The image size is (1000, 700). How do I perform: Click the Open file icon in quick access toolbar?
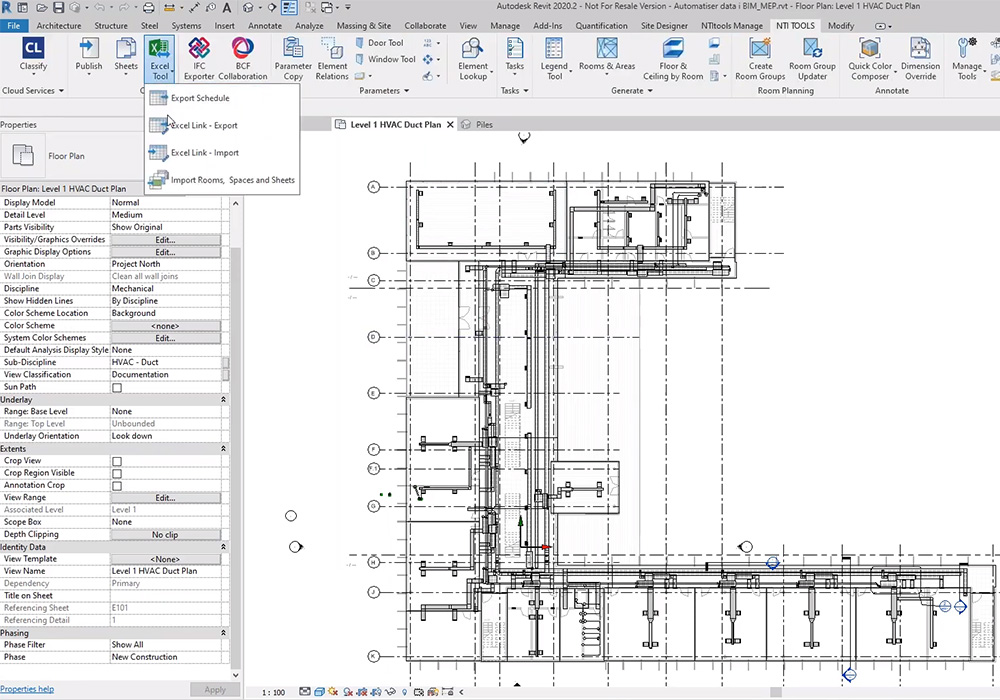(x=41, y=8)
